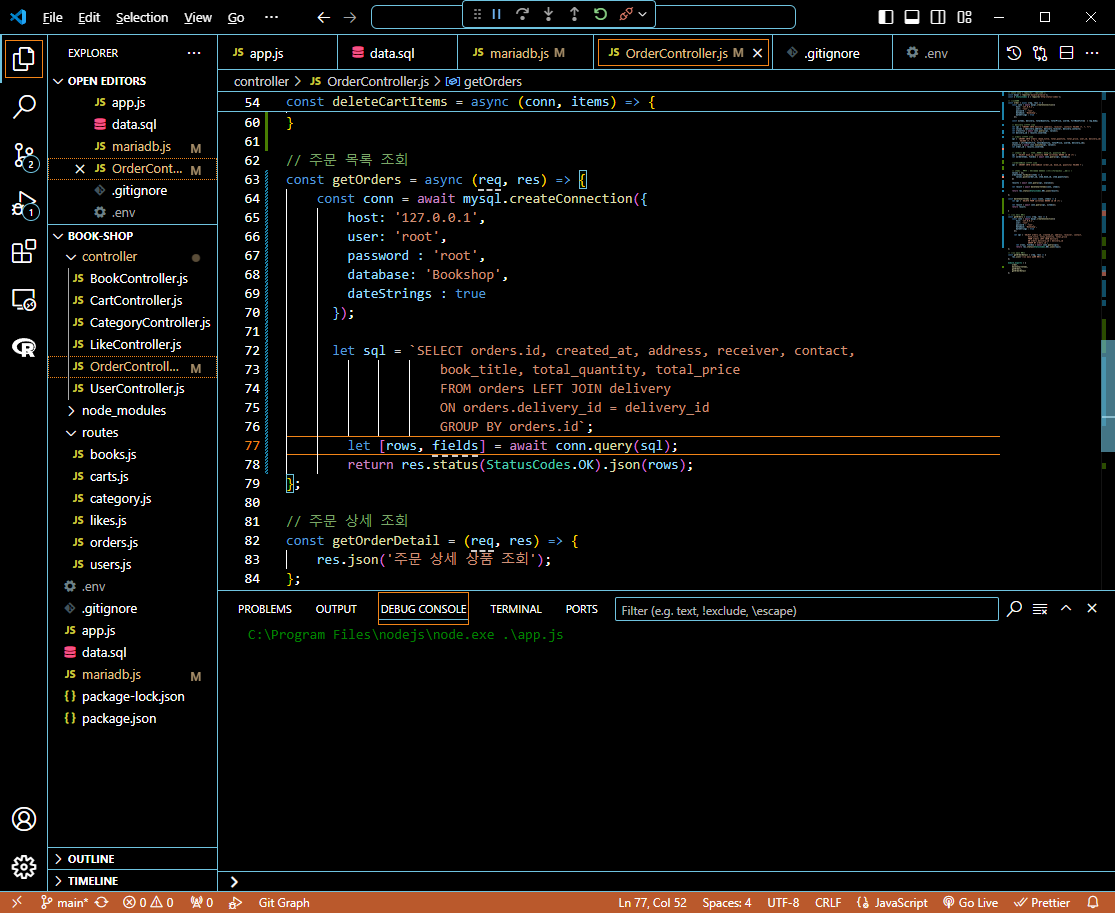This screenshot has width=1115, height=913.
Task: Open Explorer Views and More Actions ellipsis
Action: [x=194, y=53]
